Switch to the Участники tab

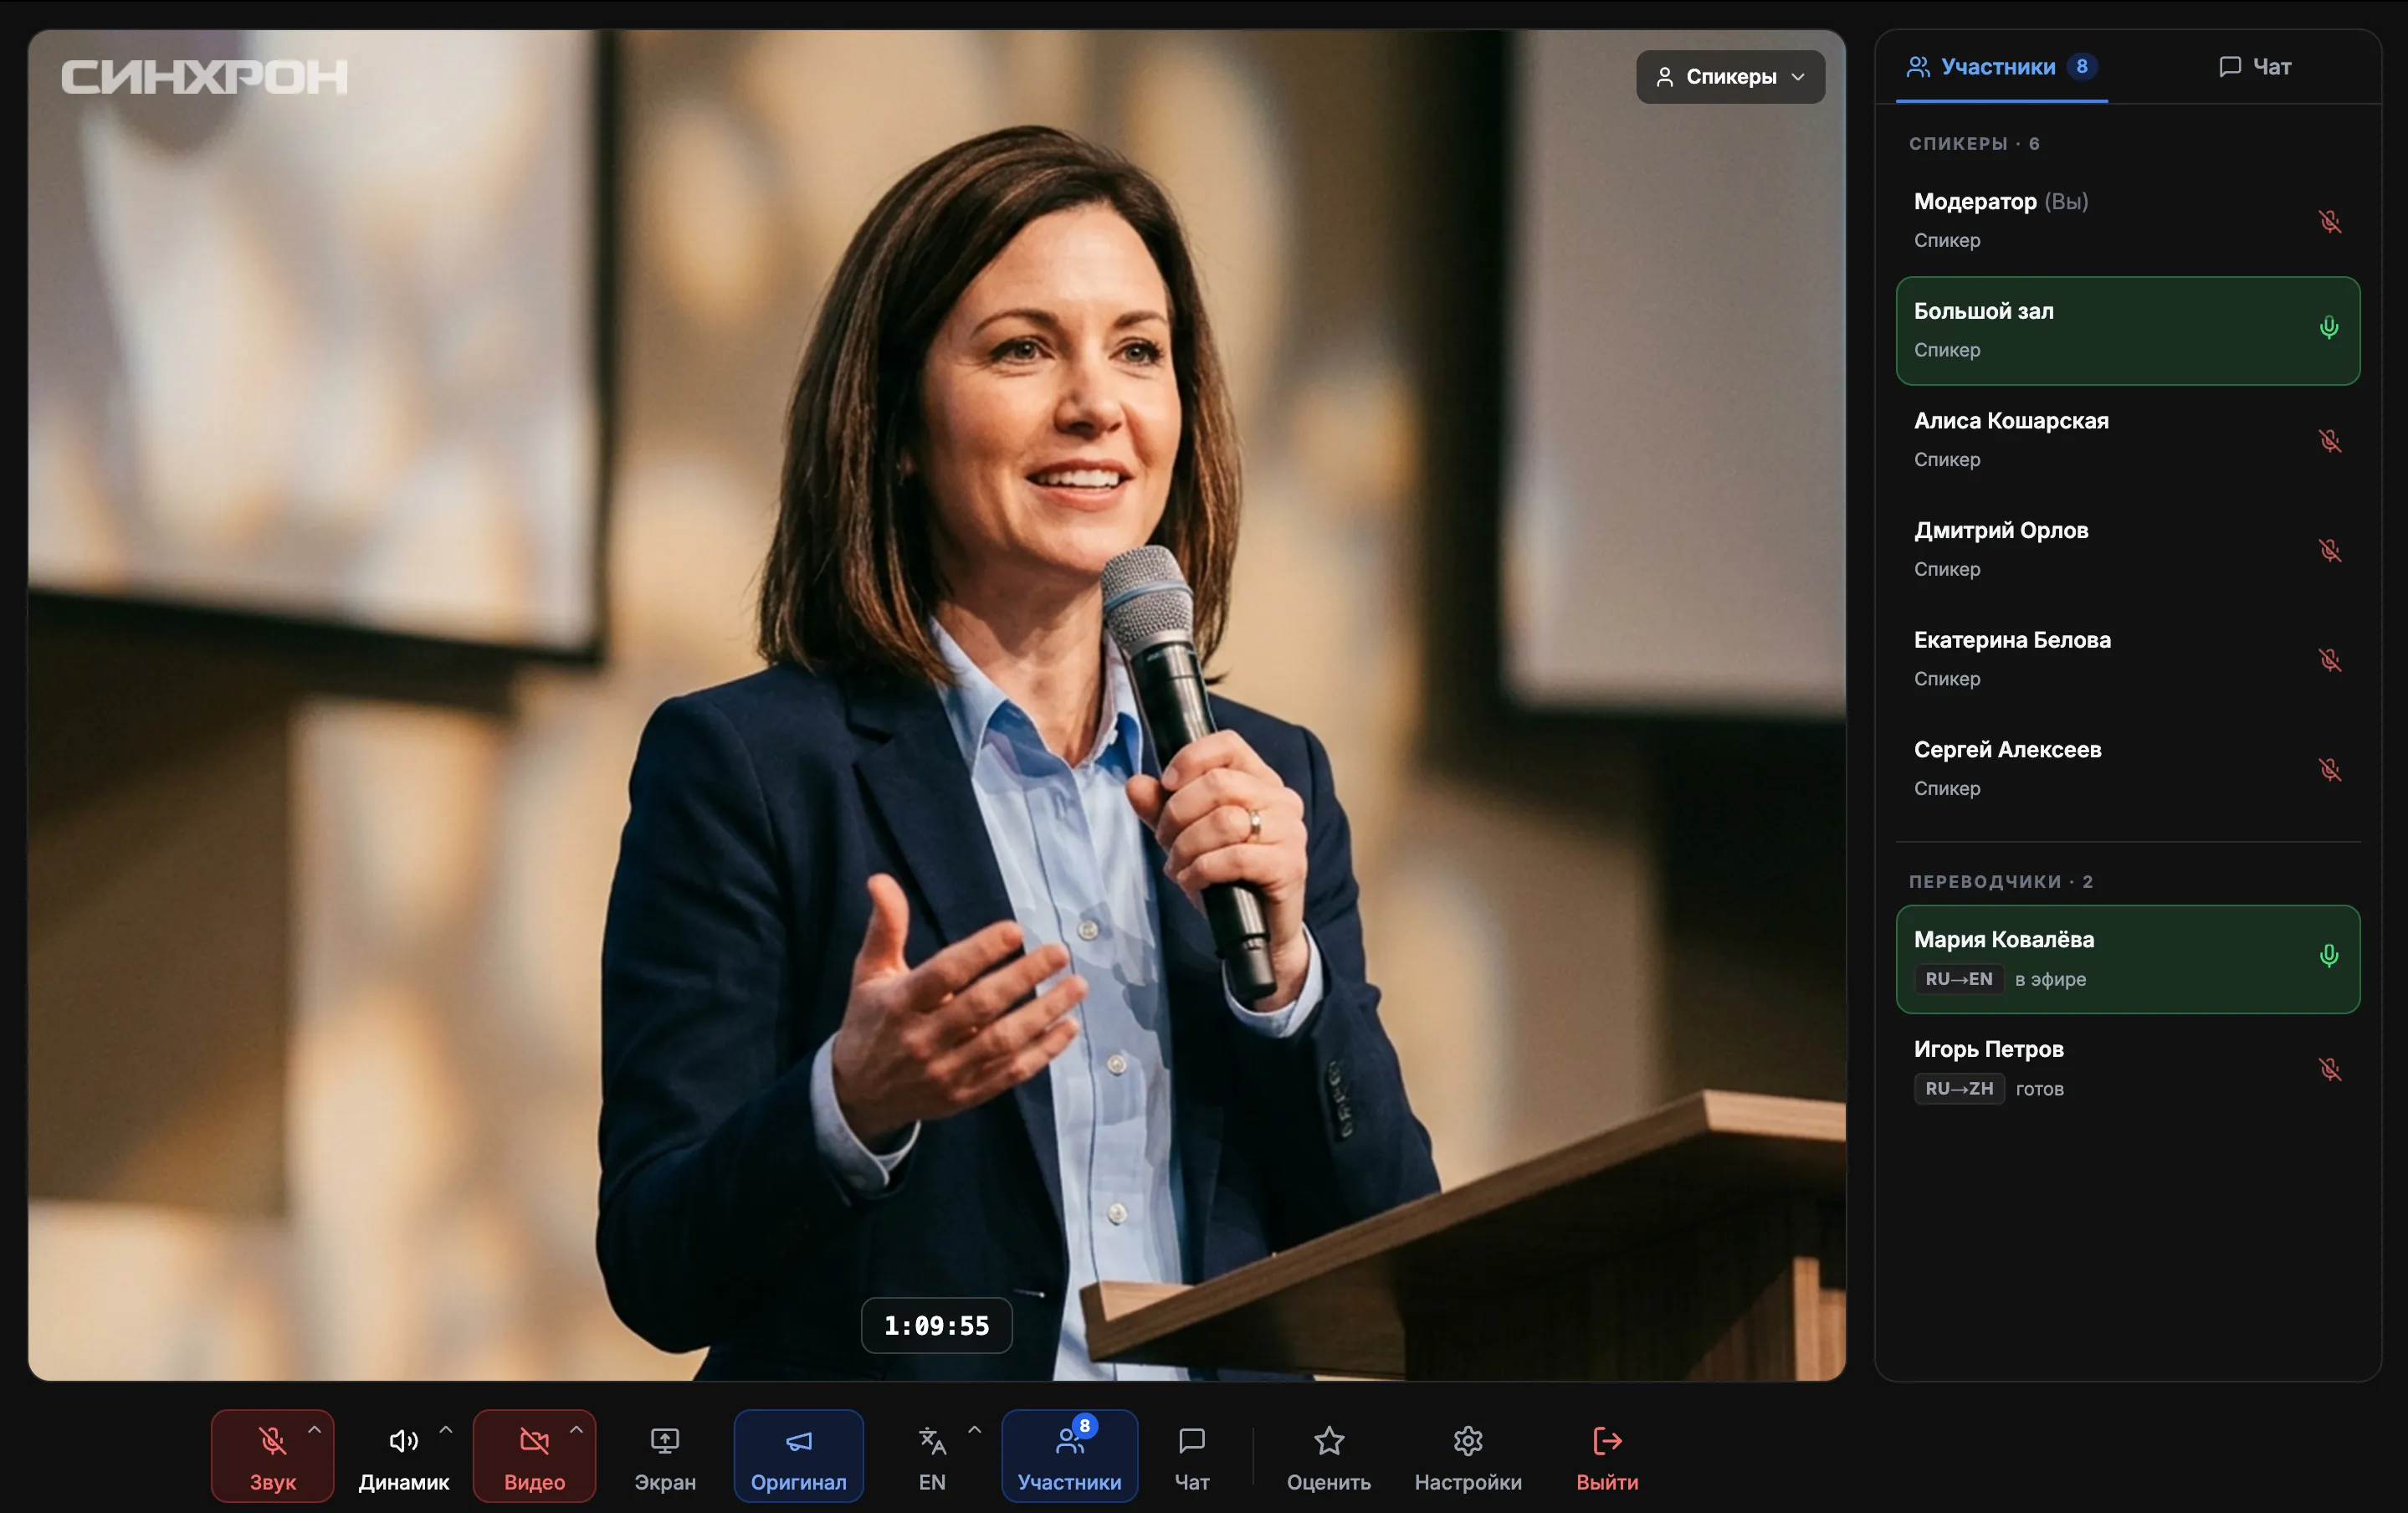pos(2001,67)
